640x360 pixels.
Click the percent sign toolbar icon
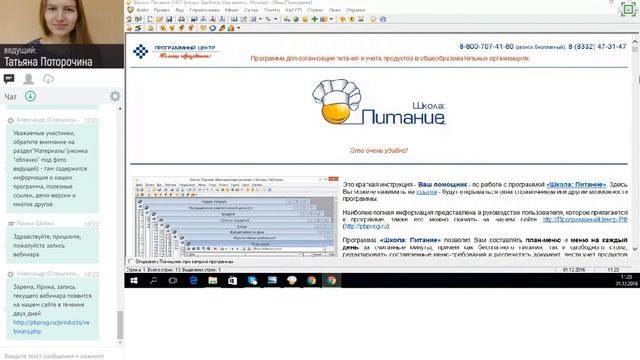[268, 19]
